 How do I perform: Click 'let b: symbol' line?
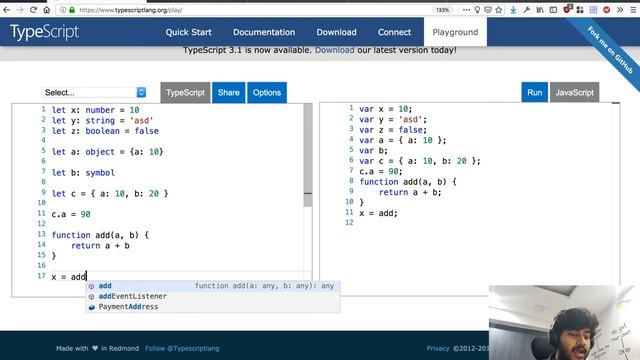pos(83,173)
